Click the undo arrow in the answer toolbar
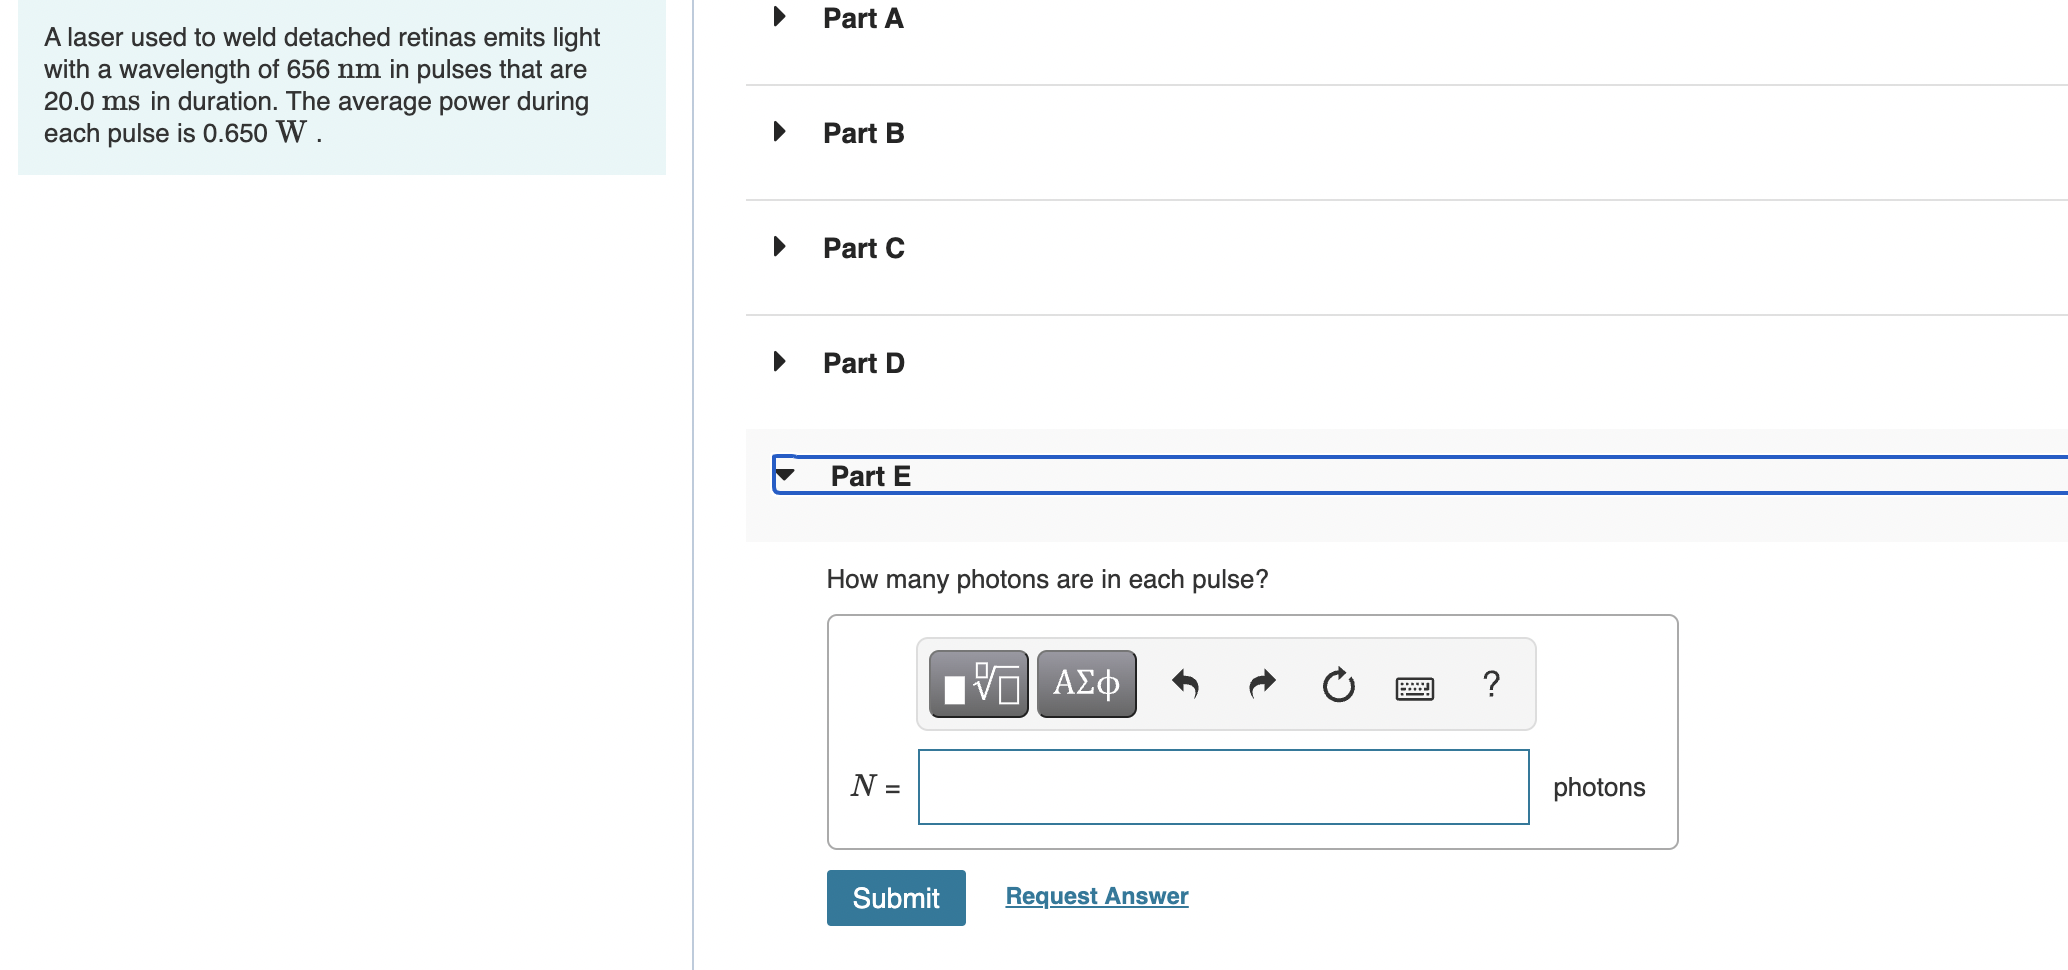Image resolution: width=2068 pixels, height=970 pixels. coord(1185,684)
